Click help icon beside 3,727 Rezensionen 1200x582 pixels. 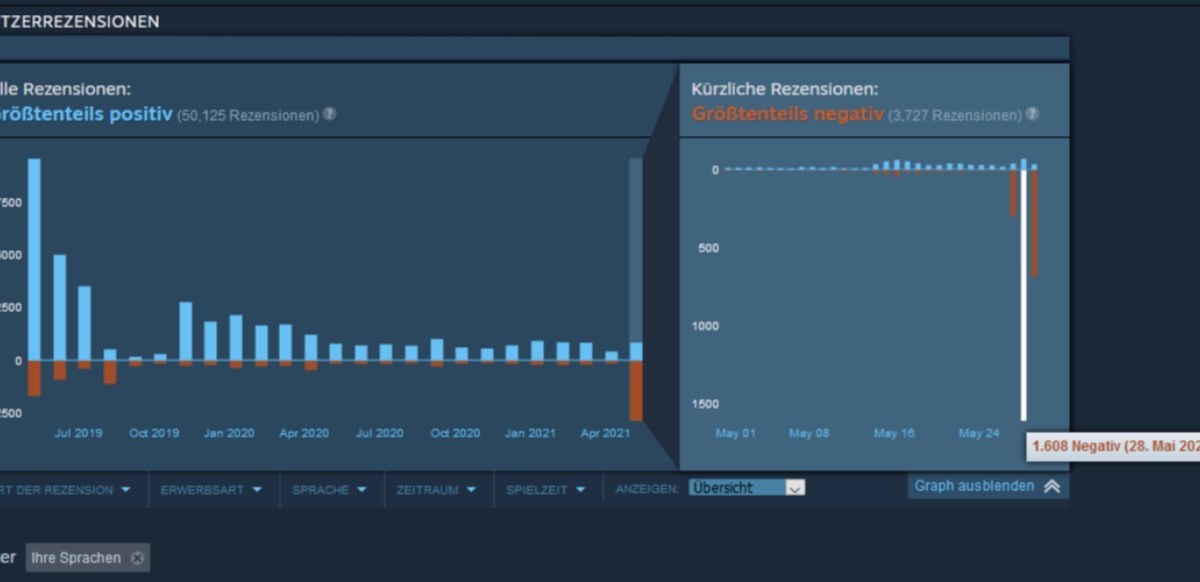tap(1032, 114)
